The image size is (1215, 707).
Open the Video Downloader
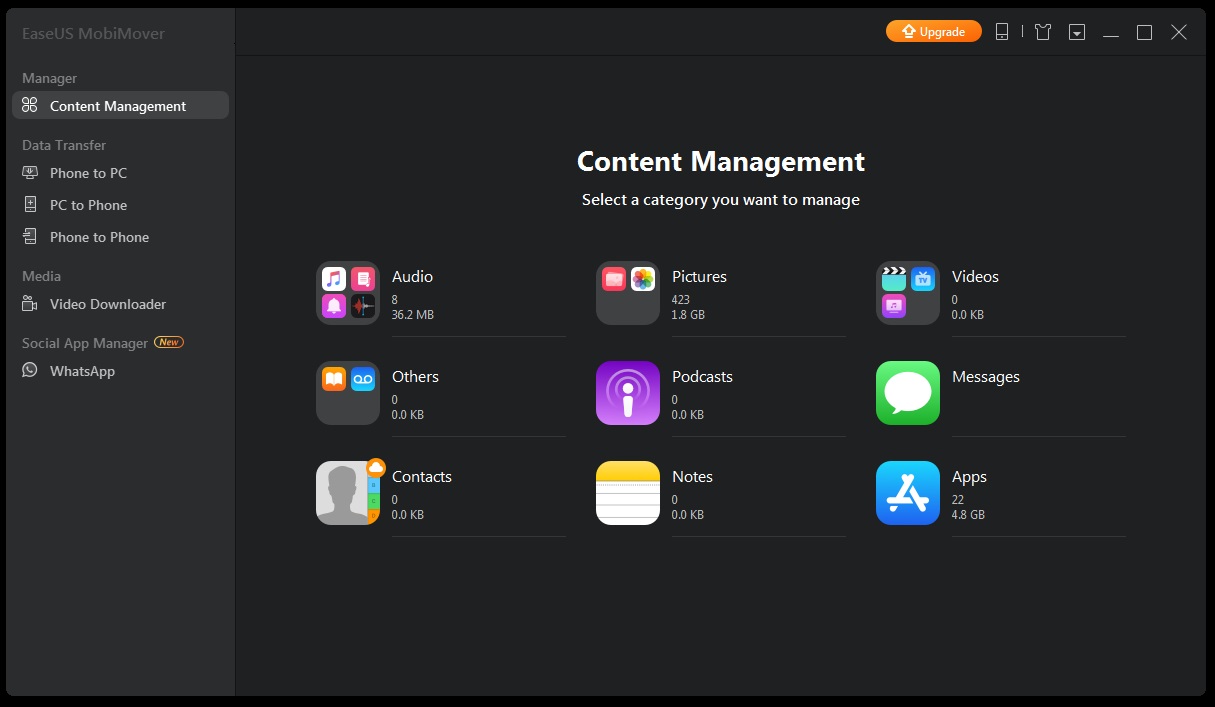pos(107,303)
